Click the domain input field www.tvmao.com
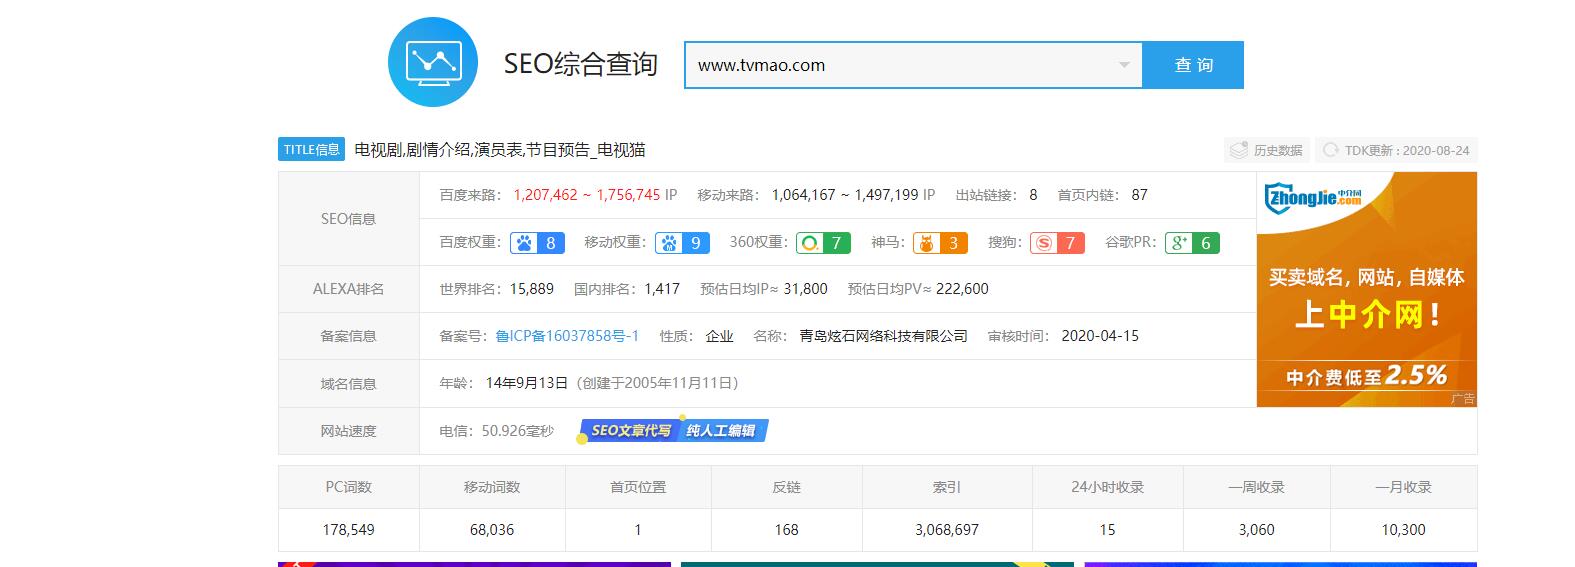The width and height of the screenshot is (1575, 567). click(x=900, y=65)
